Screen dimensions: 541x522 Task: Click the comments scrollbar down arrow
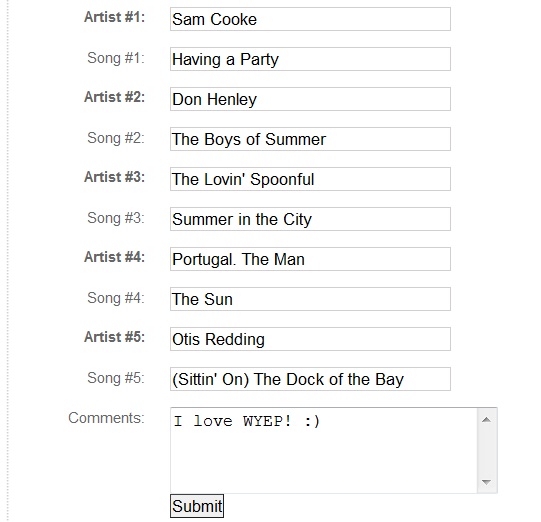tap(486, 482)
